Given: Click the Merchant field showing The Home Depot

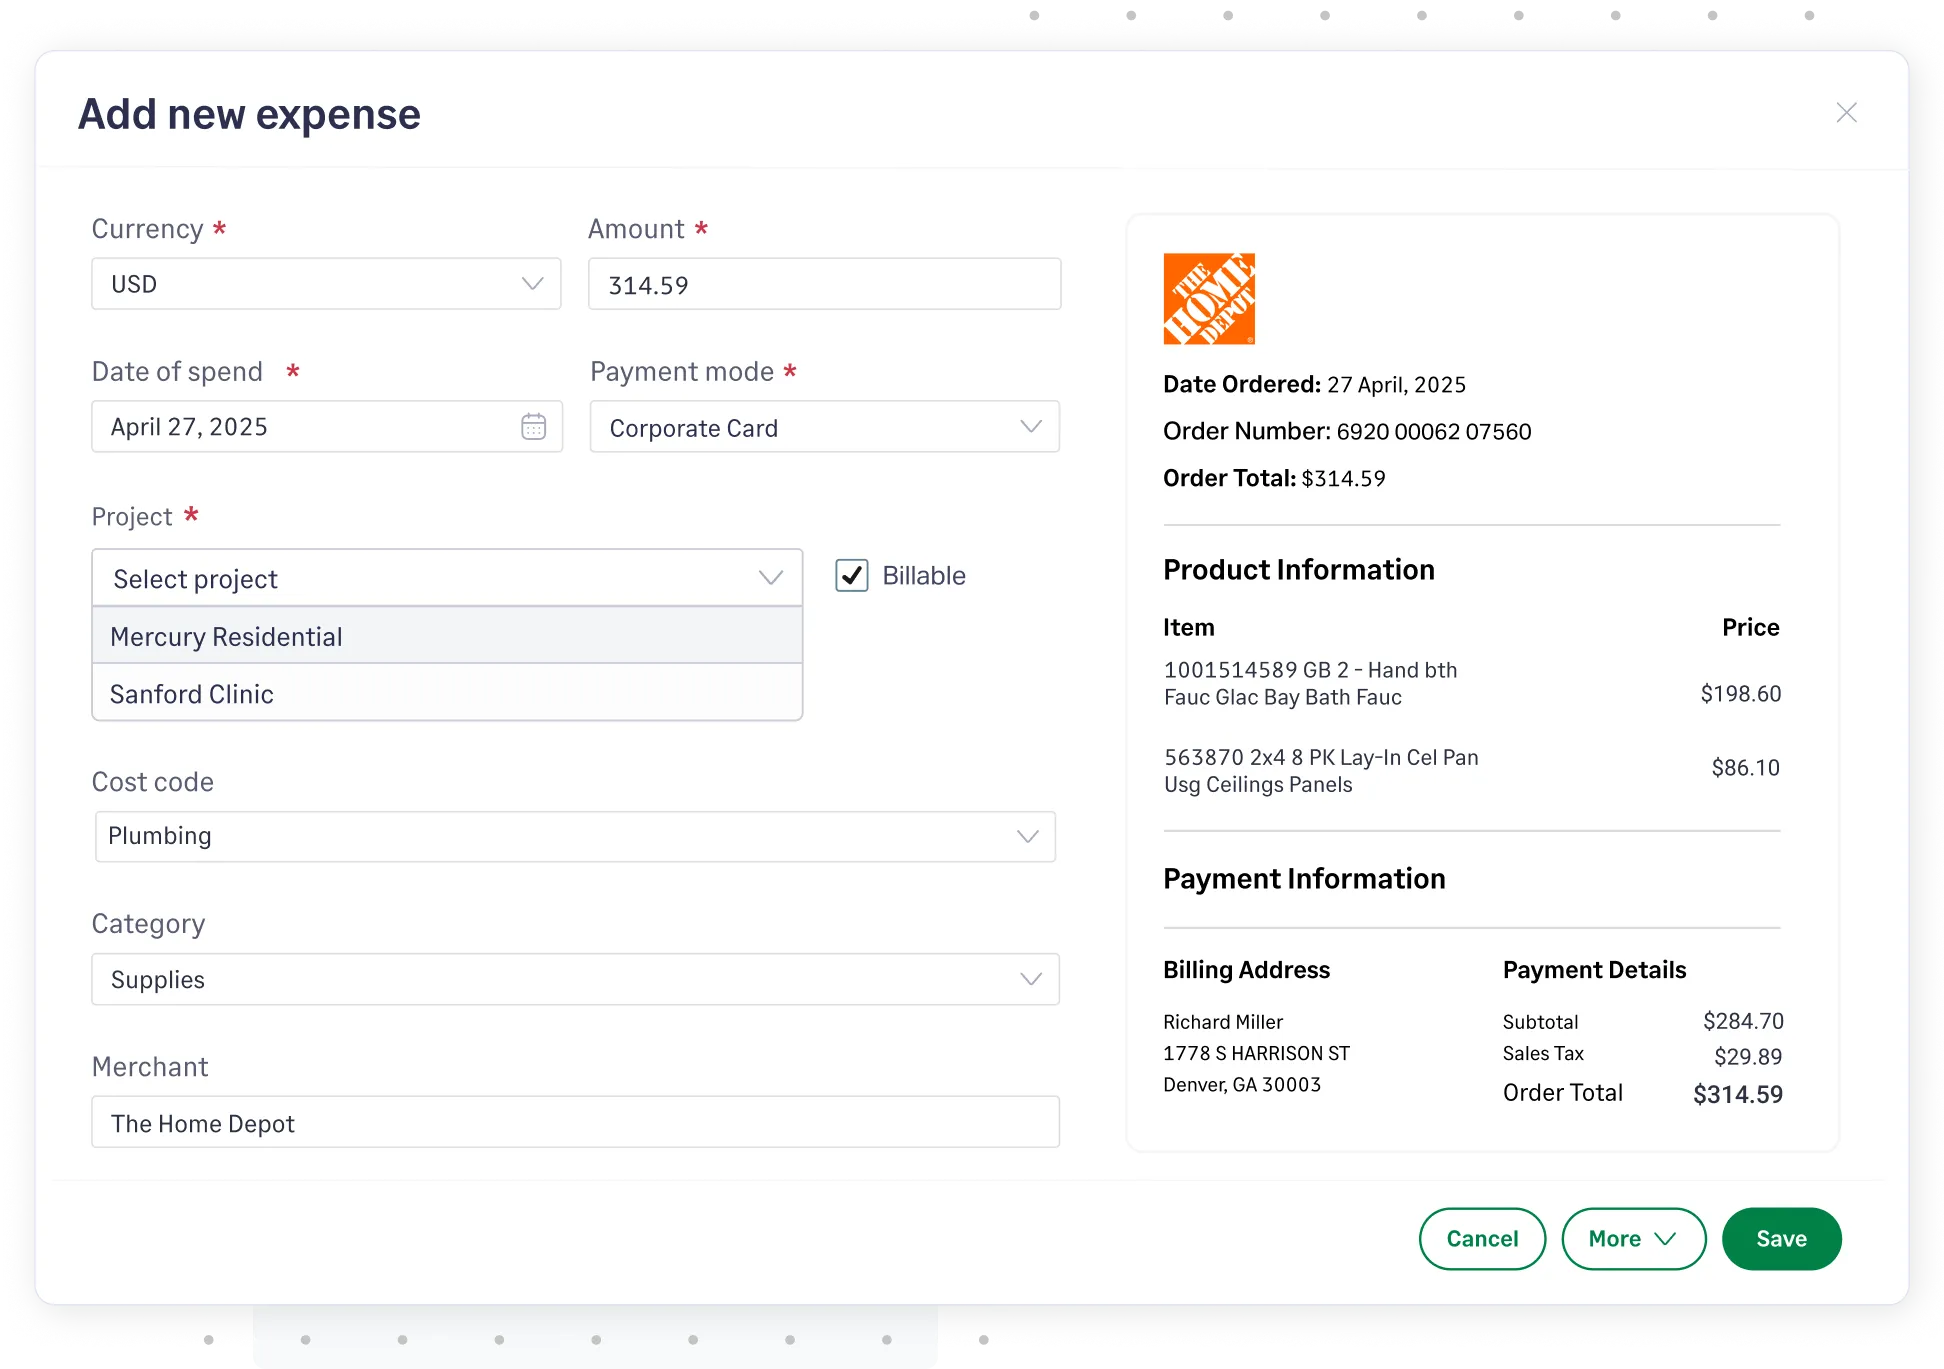Looking at the screenshot, I should pyautogui.click(x=574, y=1122).
